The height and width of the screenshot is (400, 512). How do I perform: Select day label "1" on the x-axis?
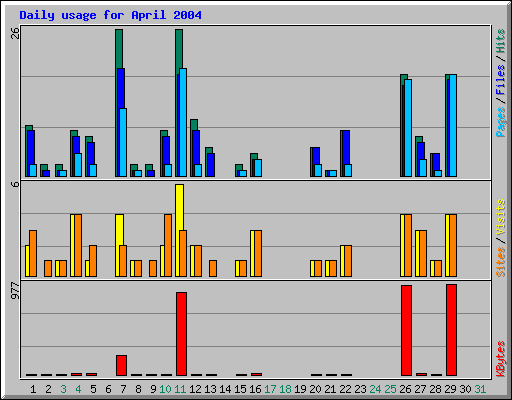pyautogui.click(x=33, y=389)
